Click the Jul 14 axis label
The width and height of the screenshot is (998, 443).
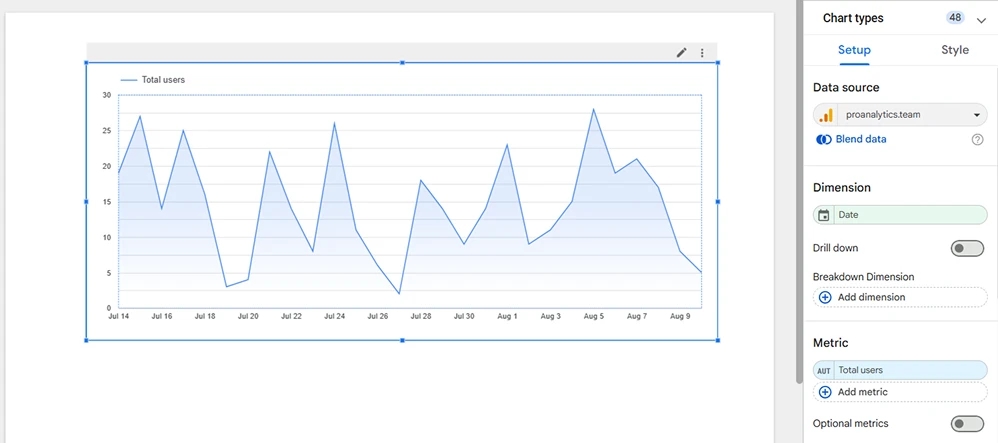pos(118,316)
